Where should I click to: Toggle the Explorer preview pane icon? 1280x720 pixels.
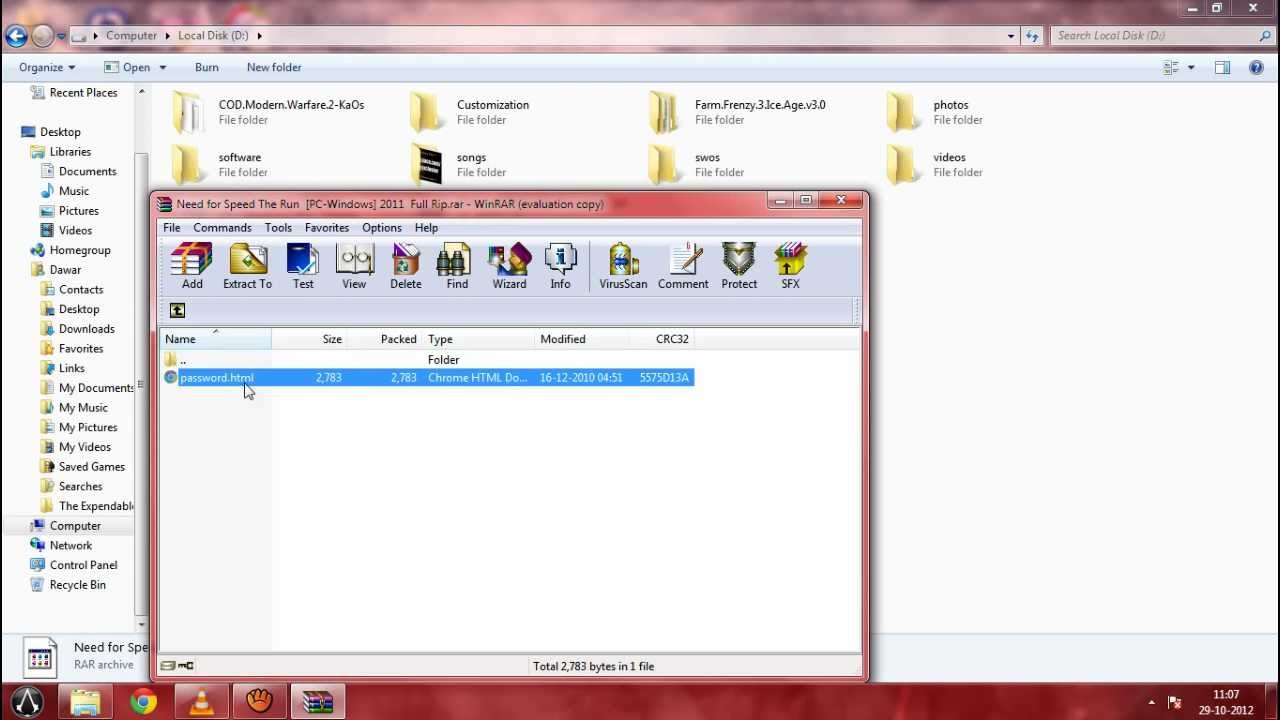coord(1222,67)
